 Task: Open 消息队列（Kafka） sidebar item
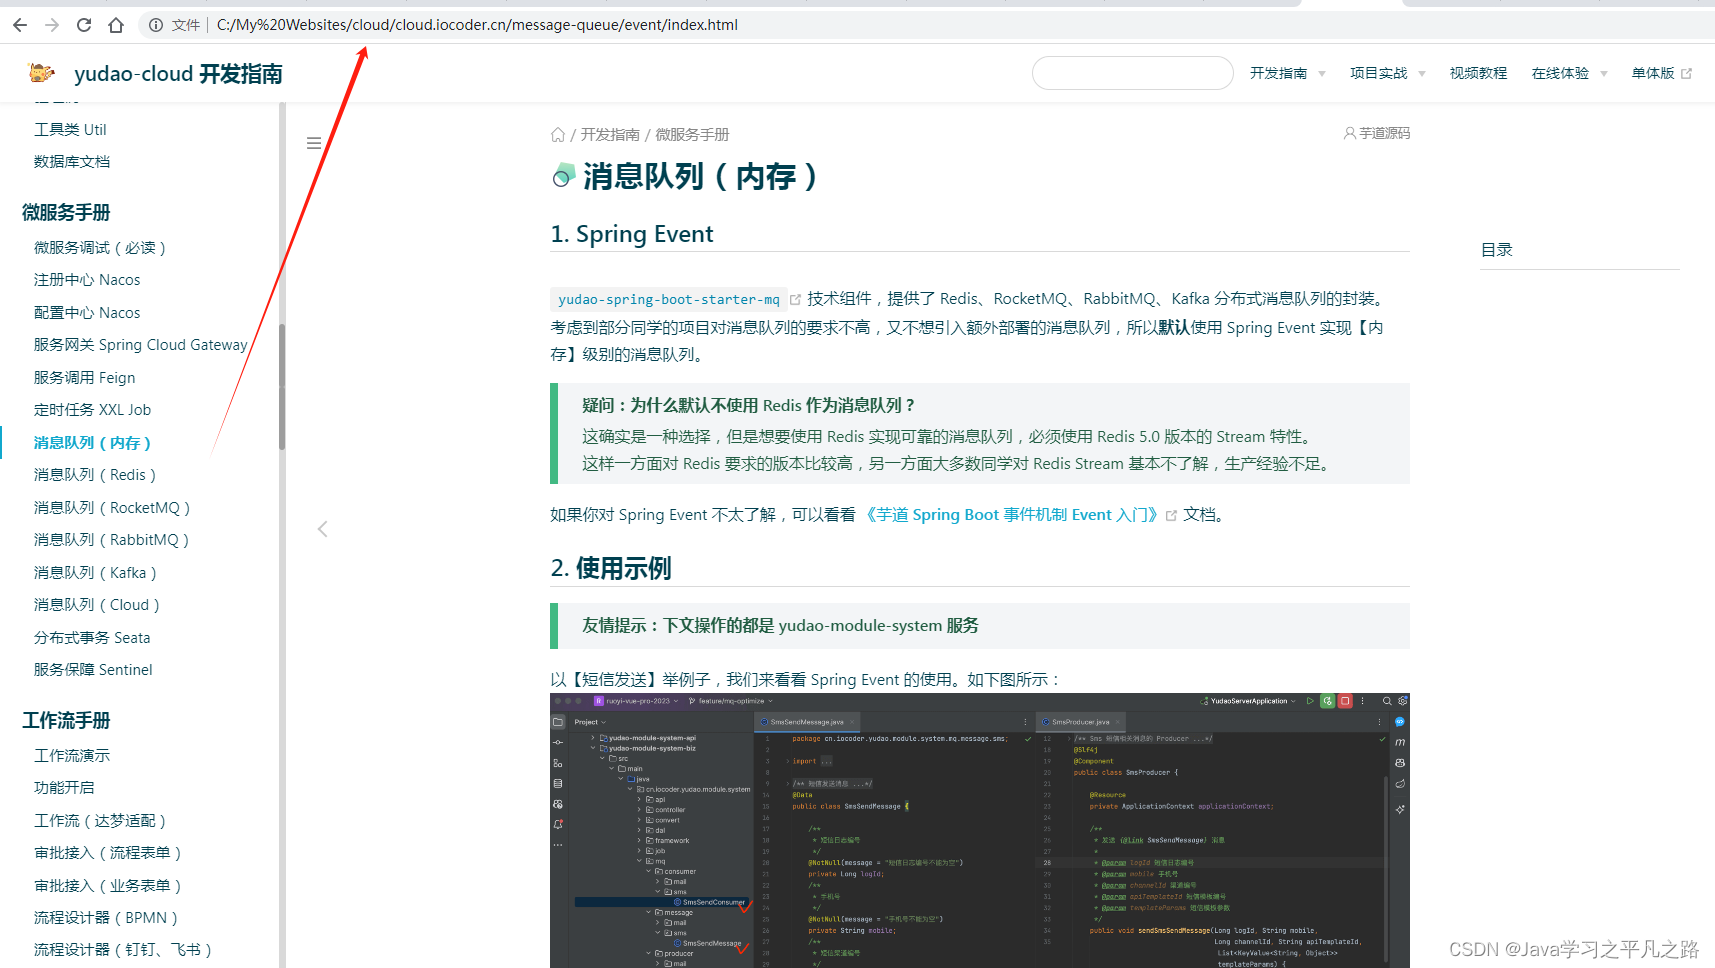[95, 572]
